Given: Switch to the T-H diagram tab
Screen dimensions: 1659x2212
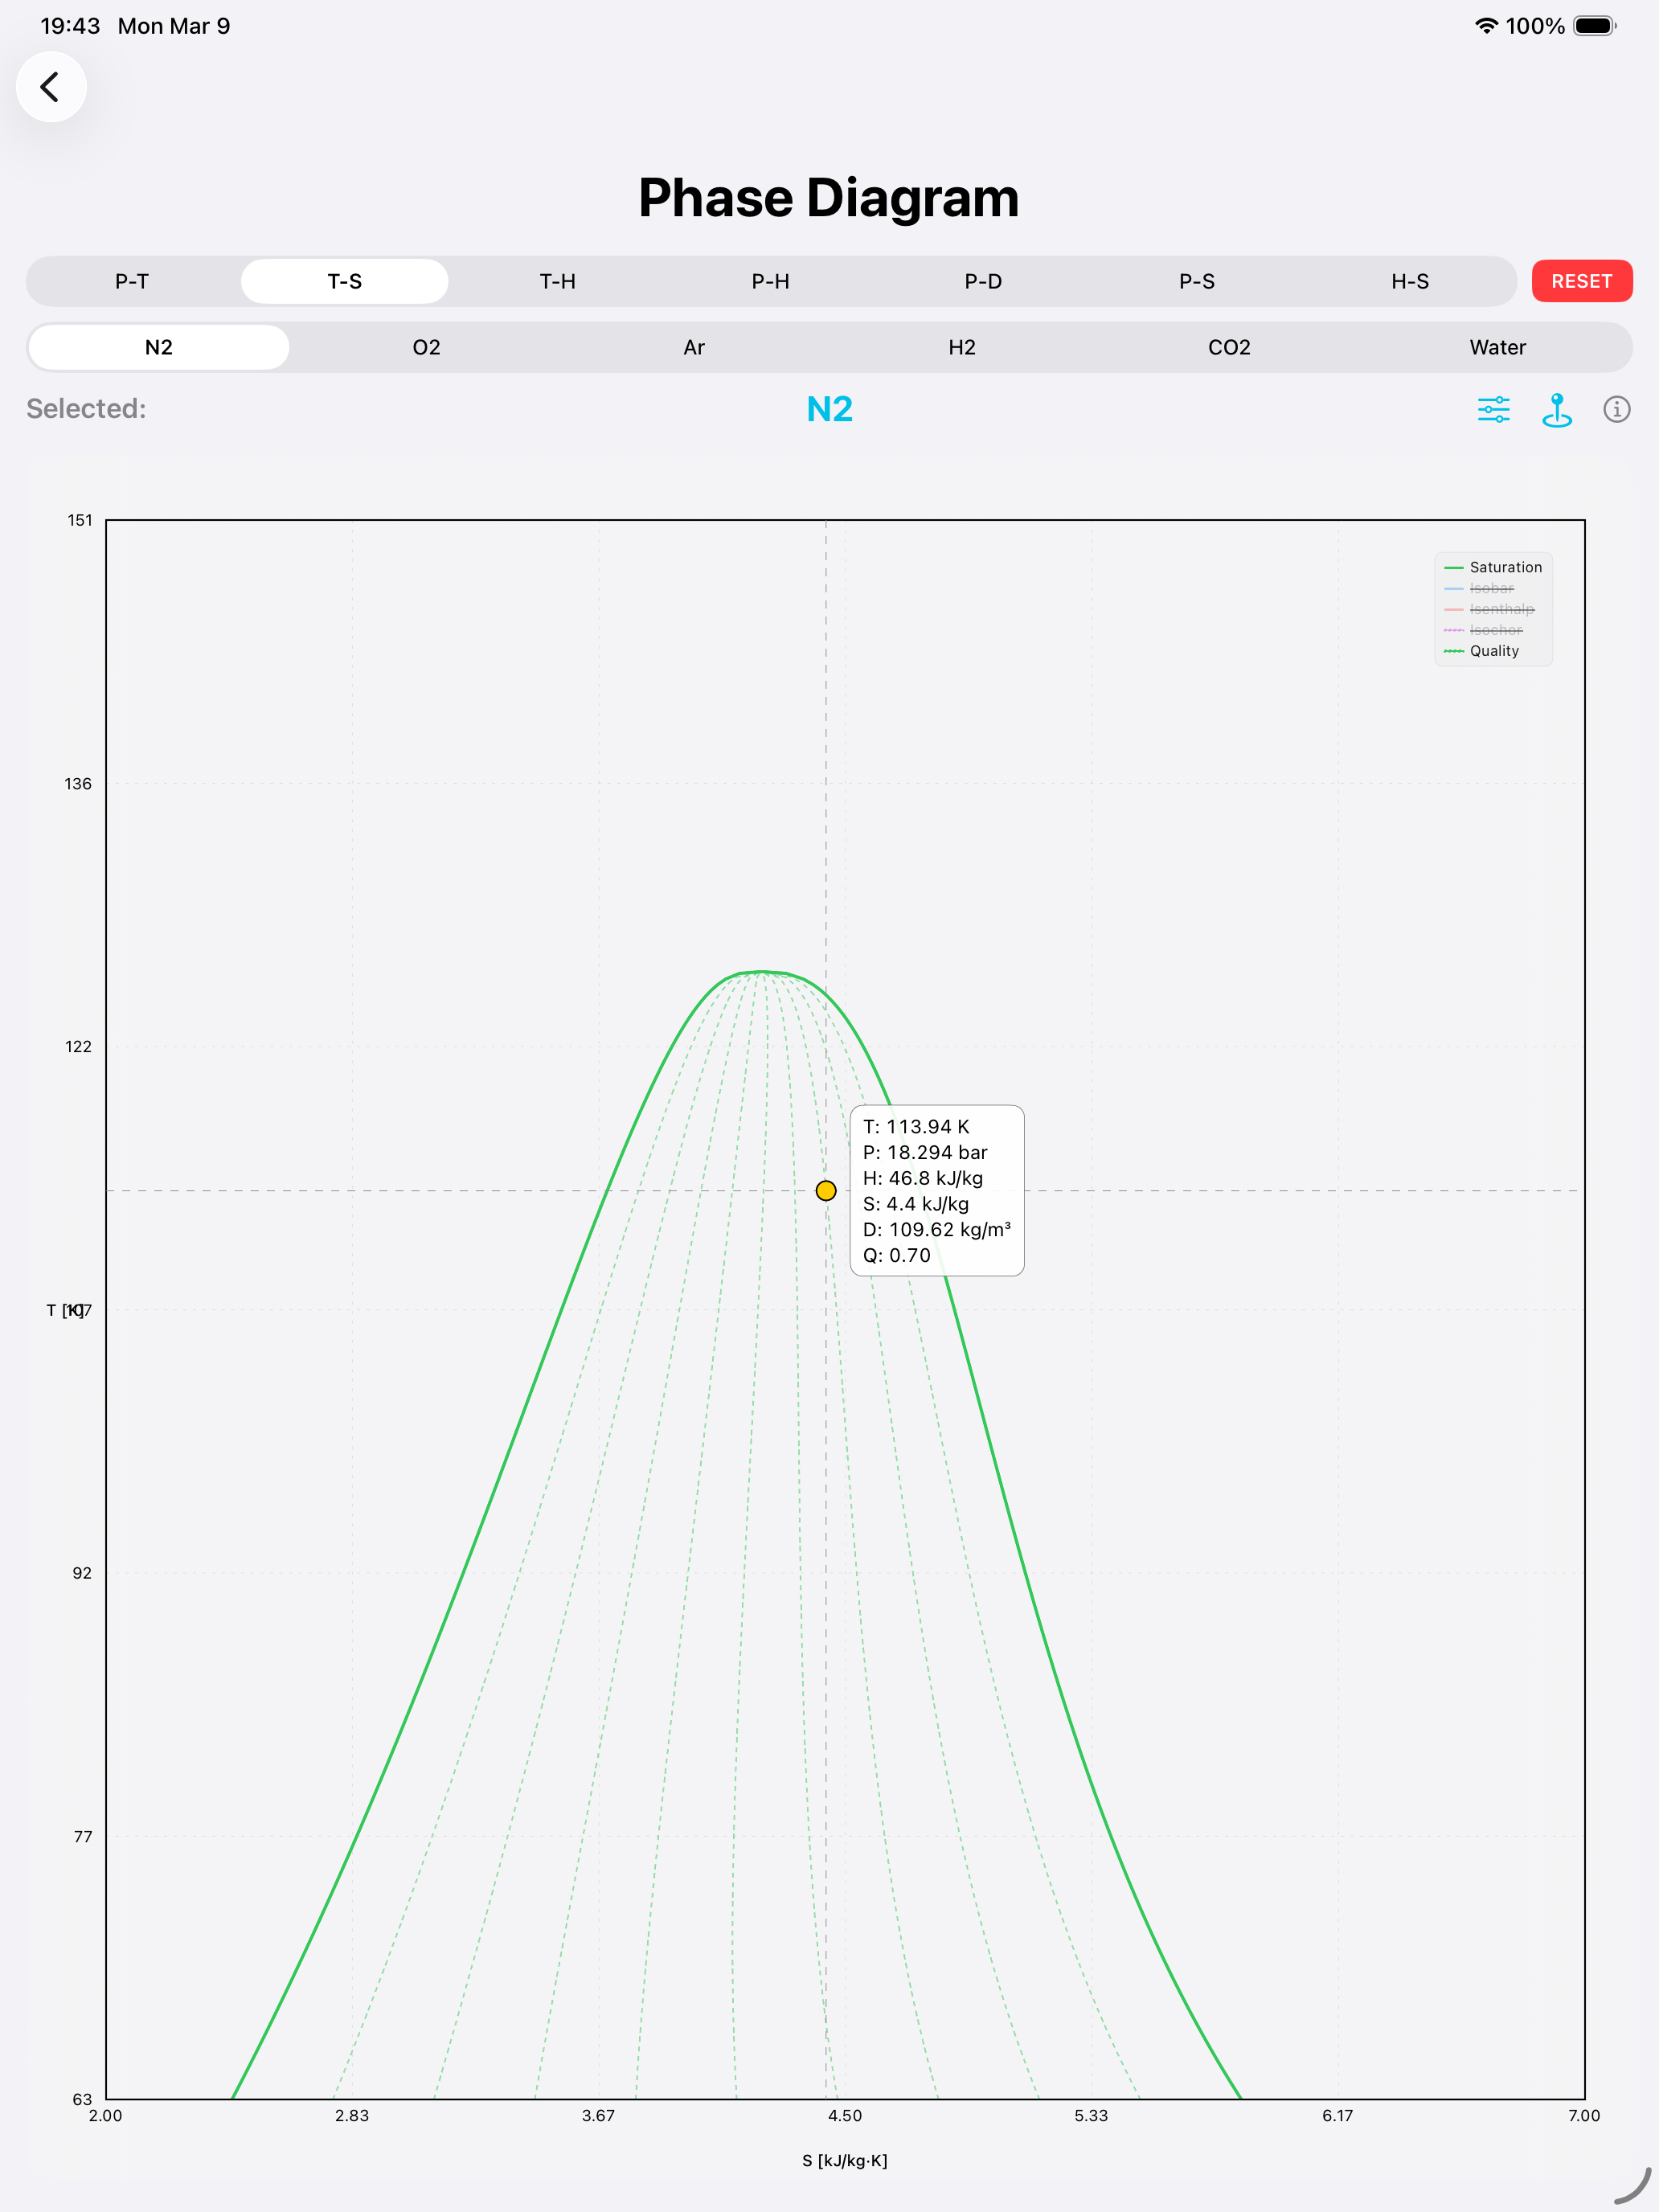Looking at the screenshot, I should 557,281.
